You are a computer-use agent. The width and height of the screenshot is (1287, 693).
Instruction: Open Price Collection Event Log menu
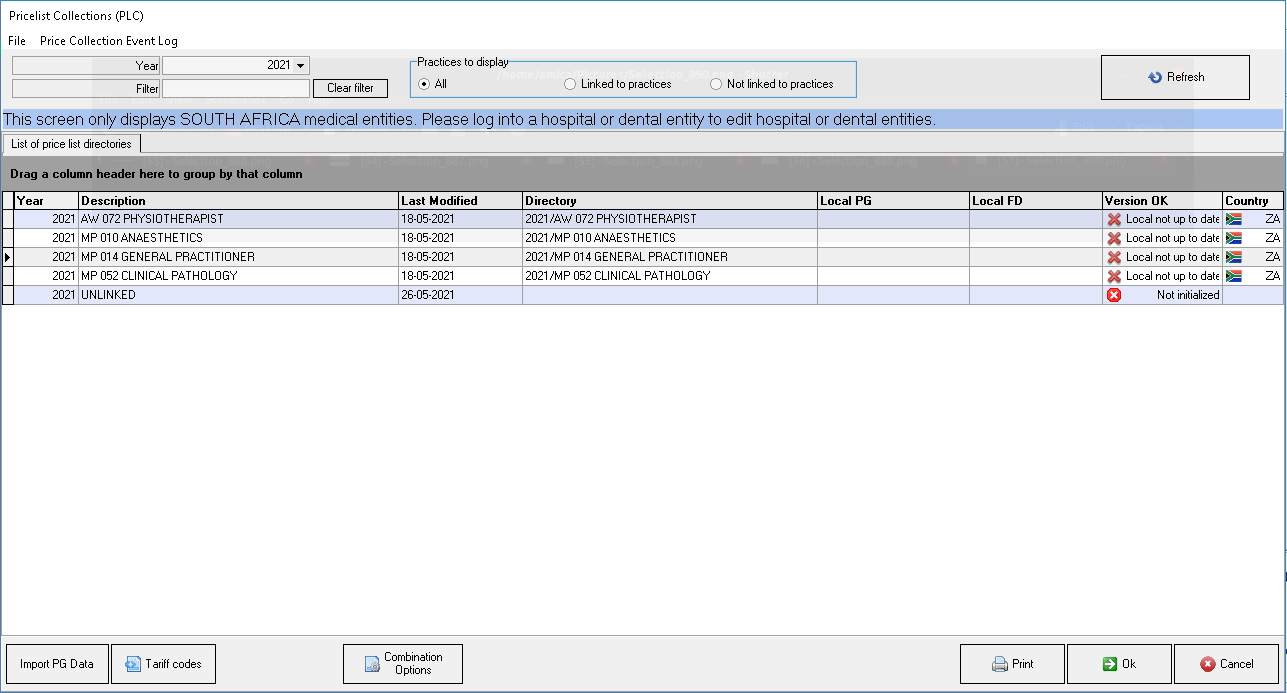pyautogui.click(x=109, y=41)
